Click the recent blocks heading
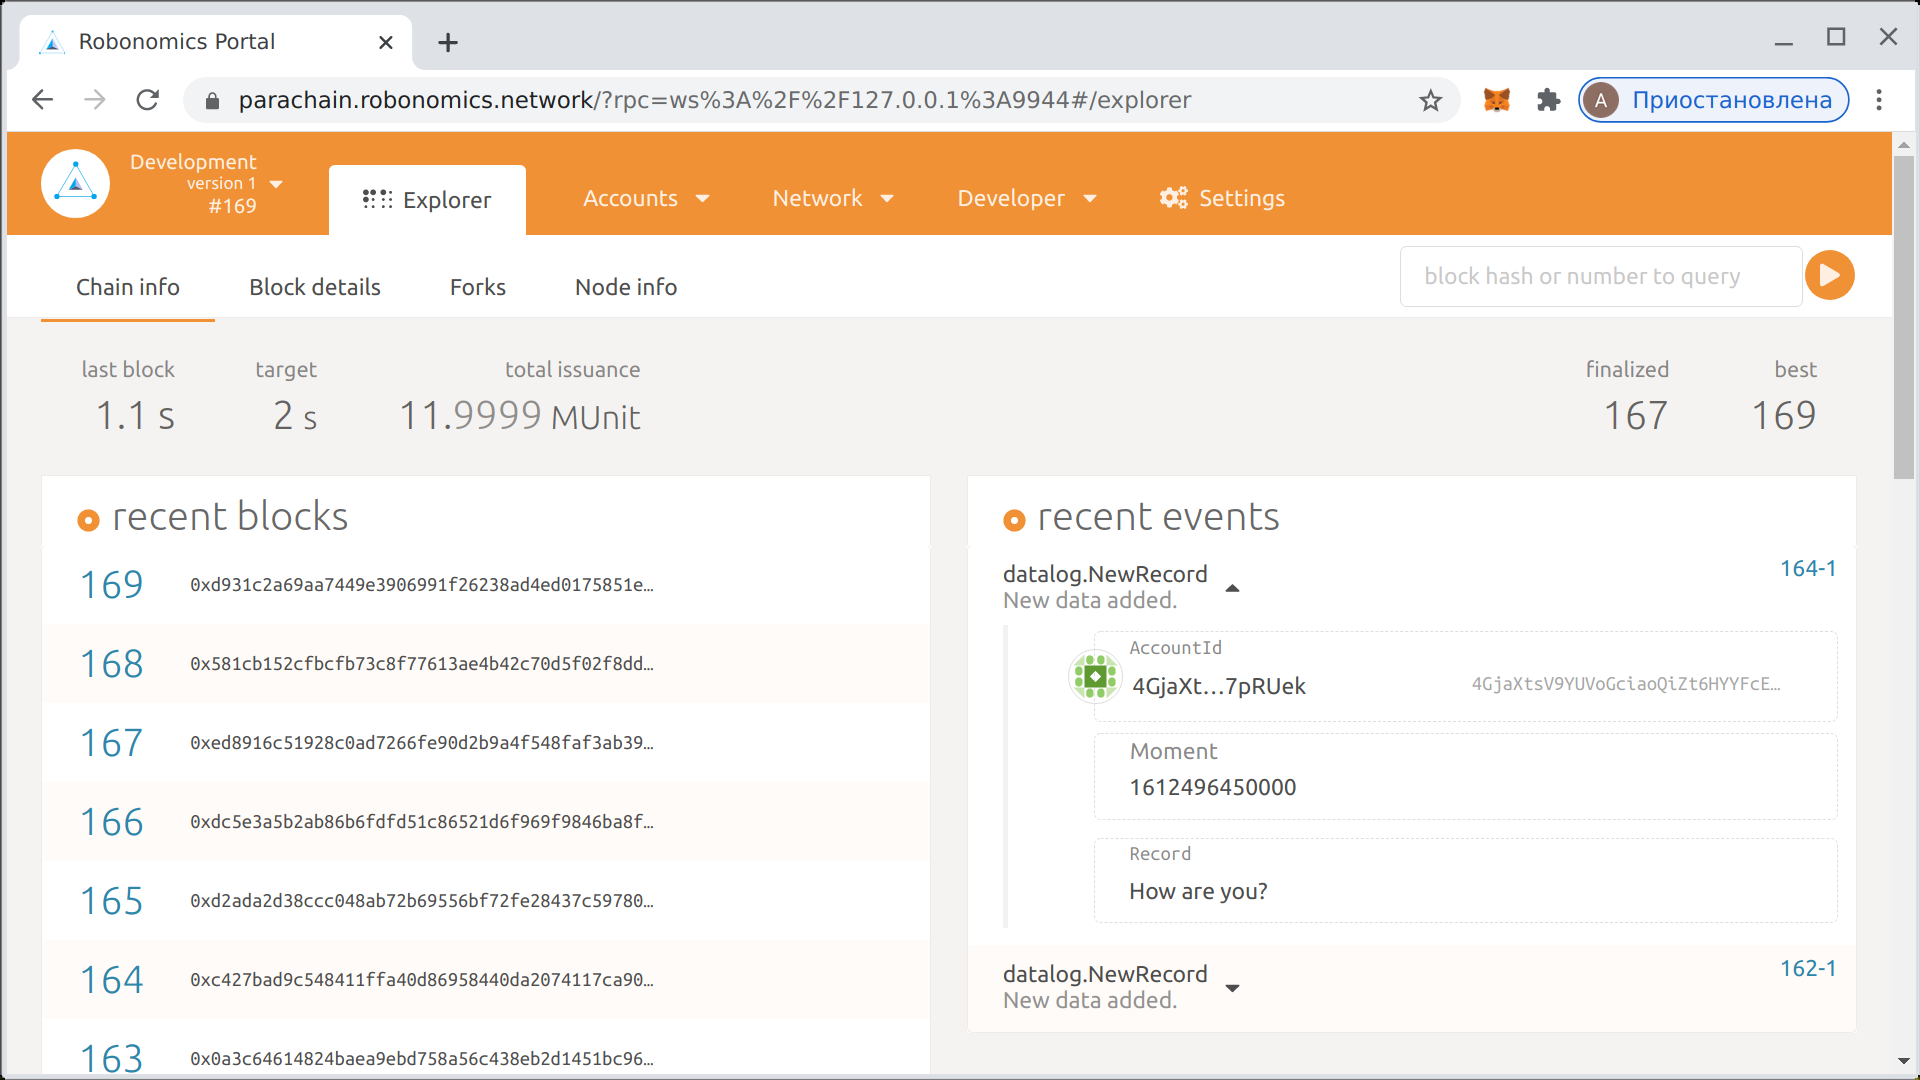Viewport: 1920px width, 1080px height. tap(230, 517)
